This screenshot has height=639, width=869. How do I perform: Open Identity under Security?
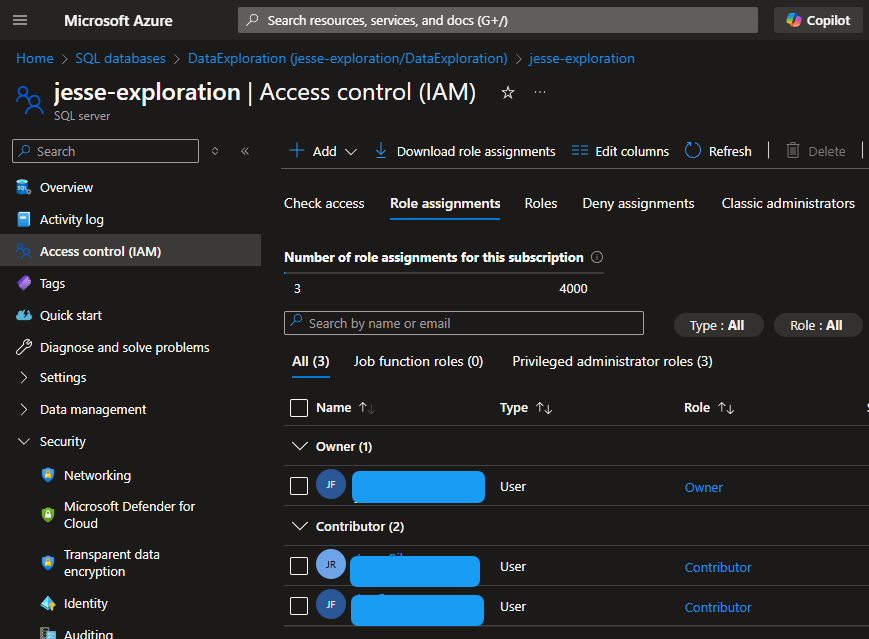pos(85,604)
